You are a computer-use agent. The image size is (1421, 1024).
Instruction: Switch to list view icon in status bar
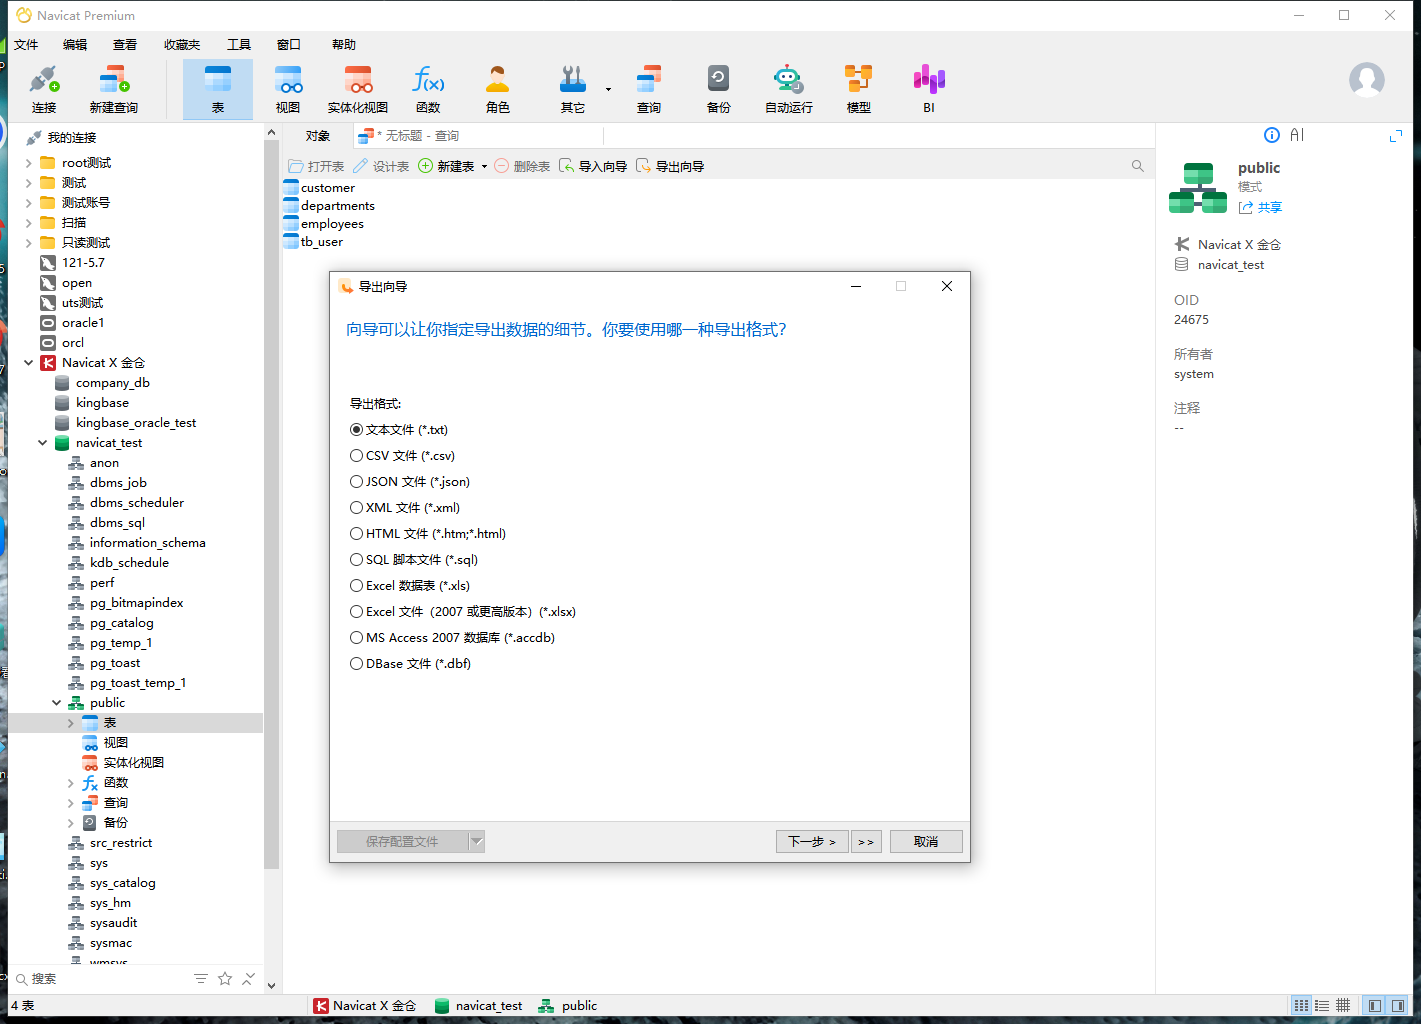pos(1322,1005)
